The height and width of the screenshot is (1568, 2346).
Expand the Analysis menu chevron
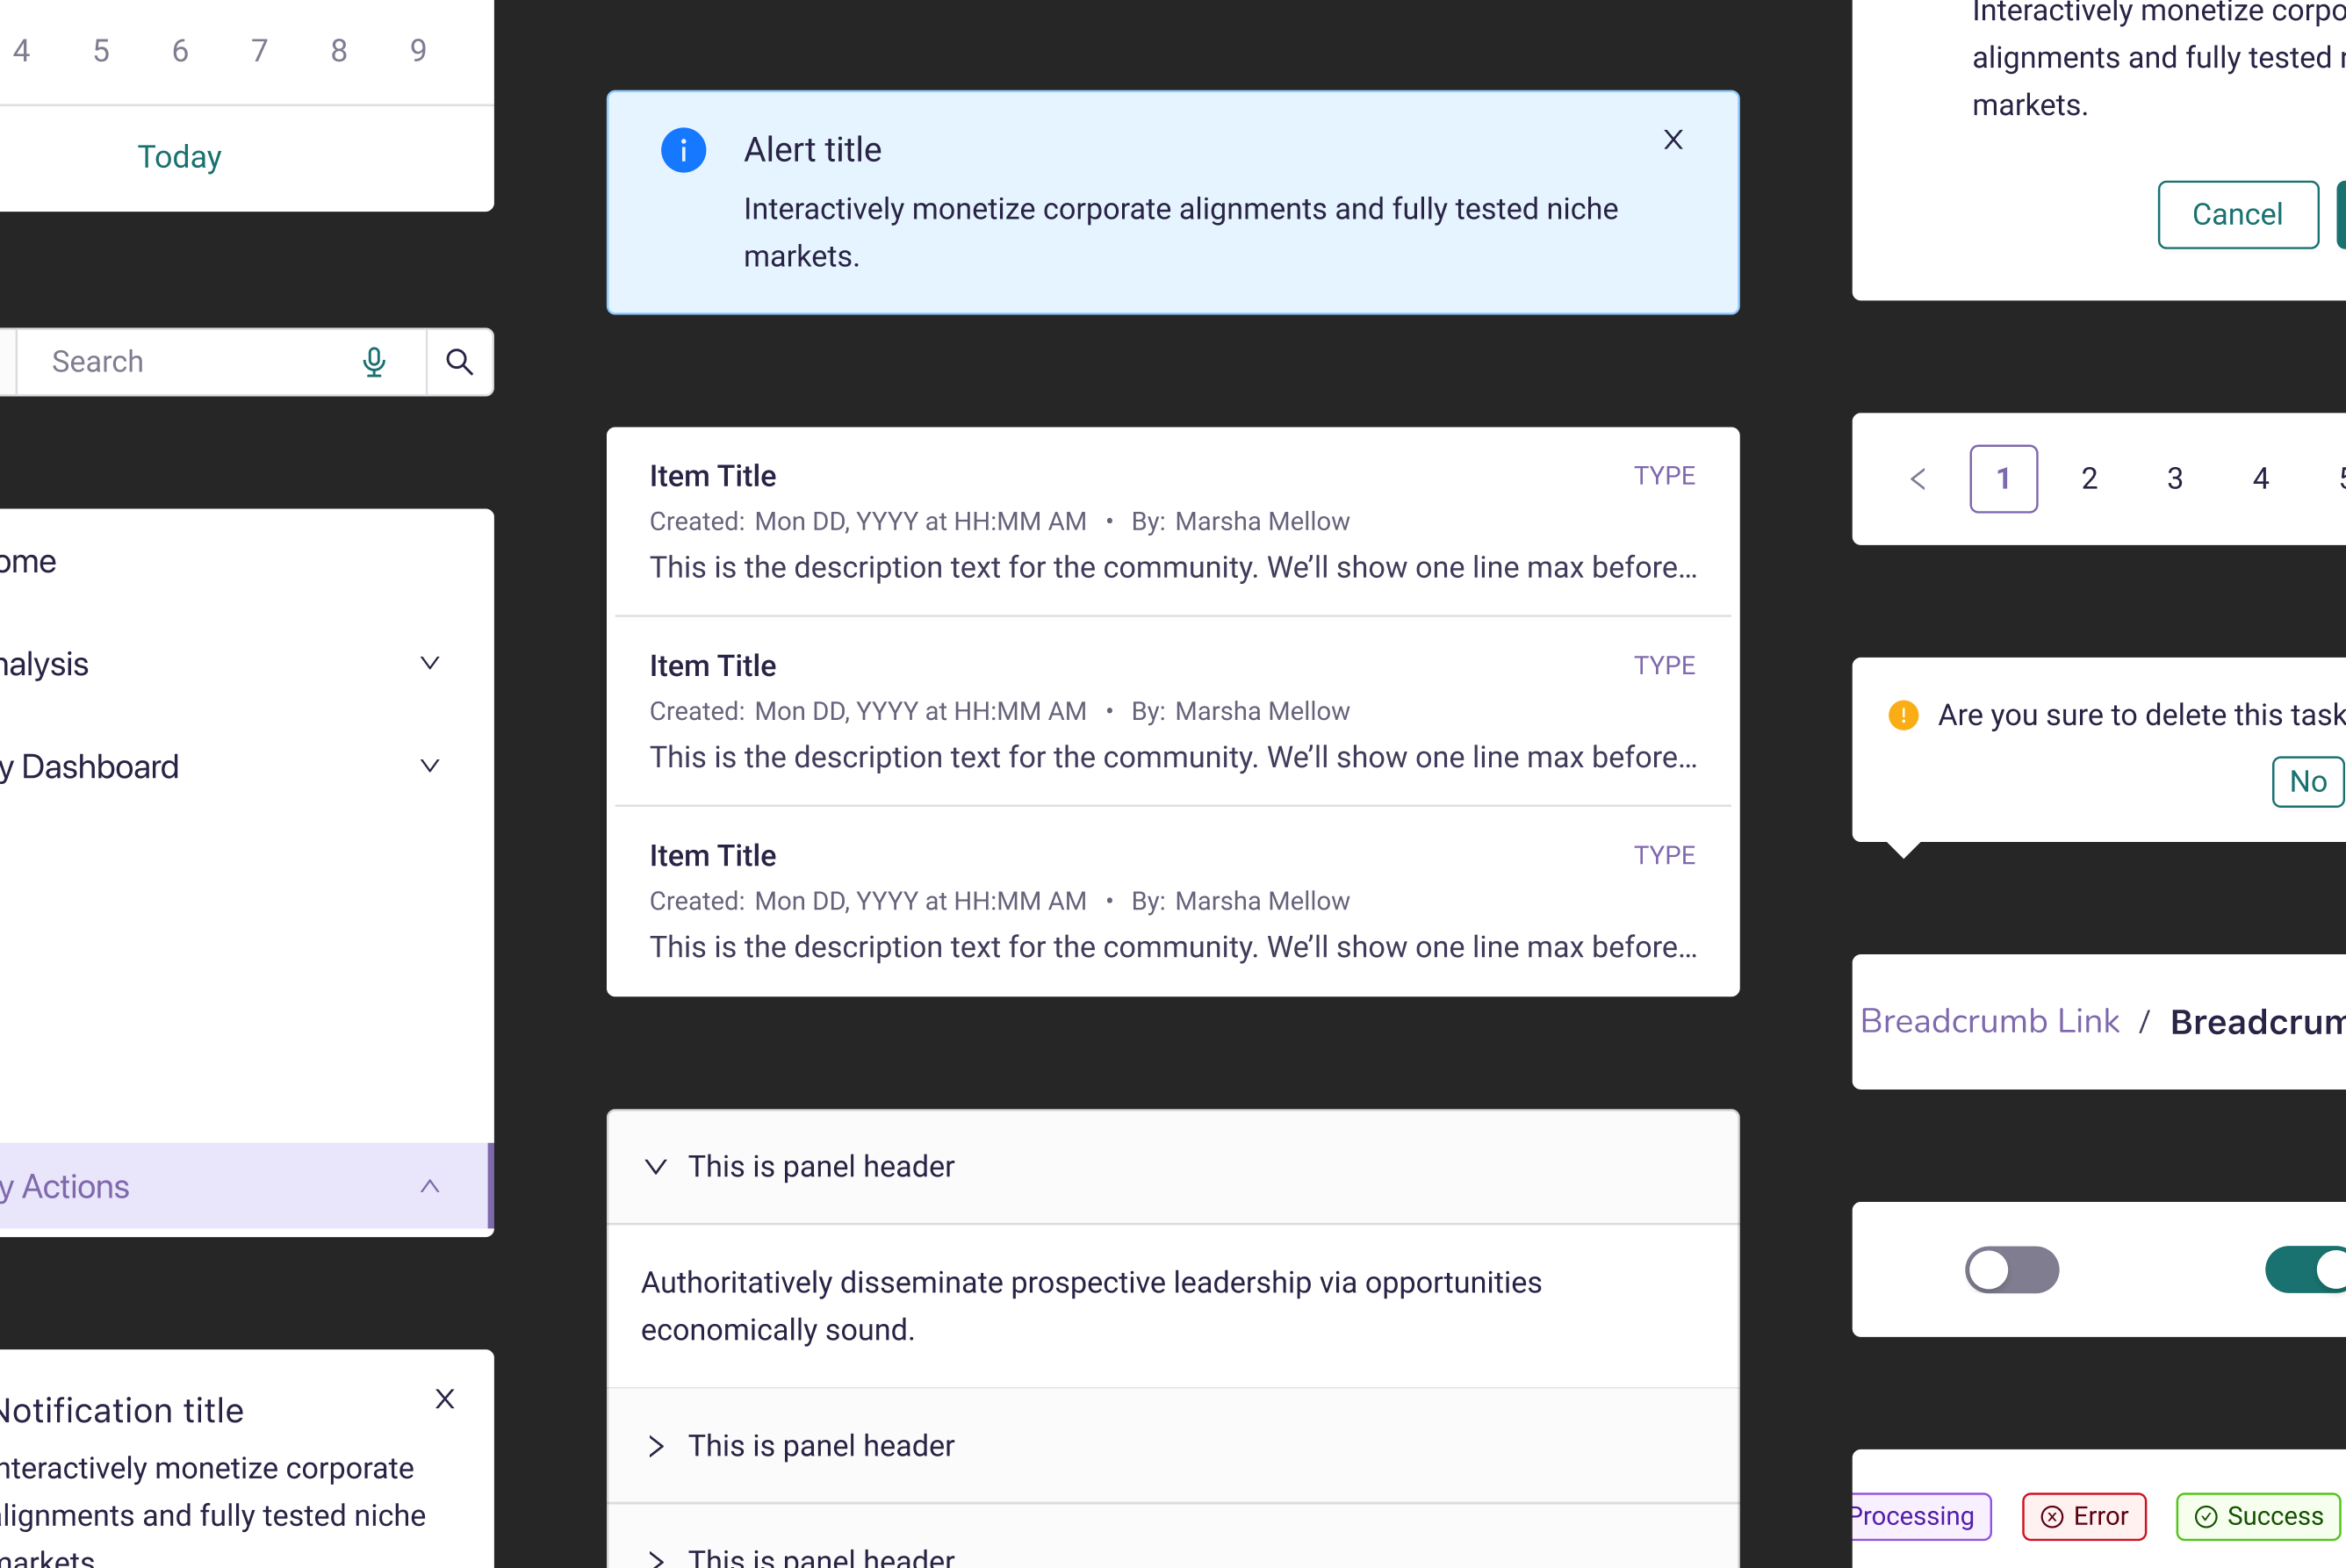tap(430, 663)
